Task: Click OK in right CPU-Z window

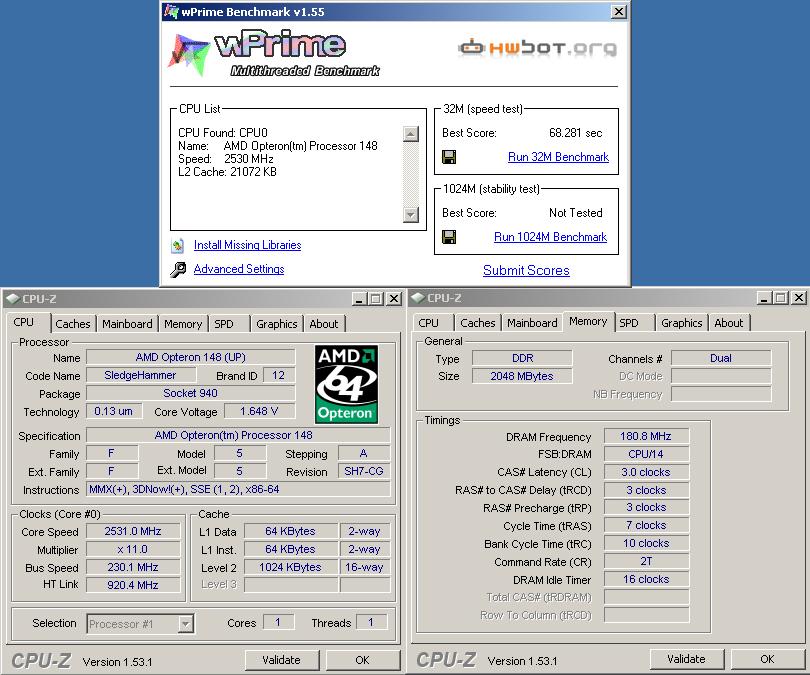Action: 768,659
